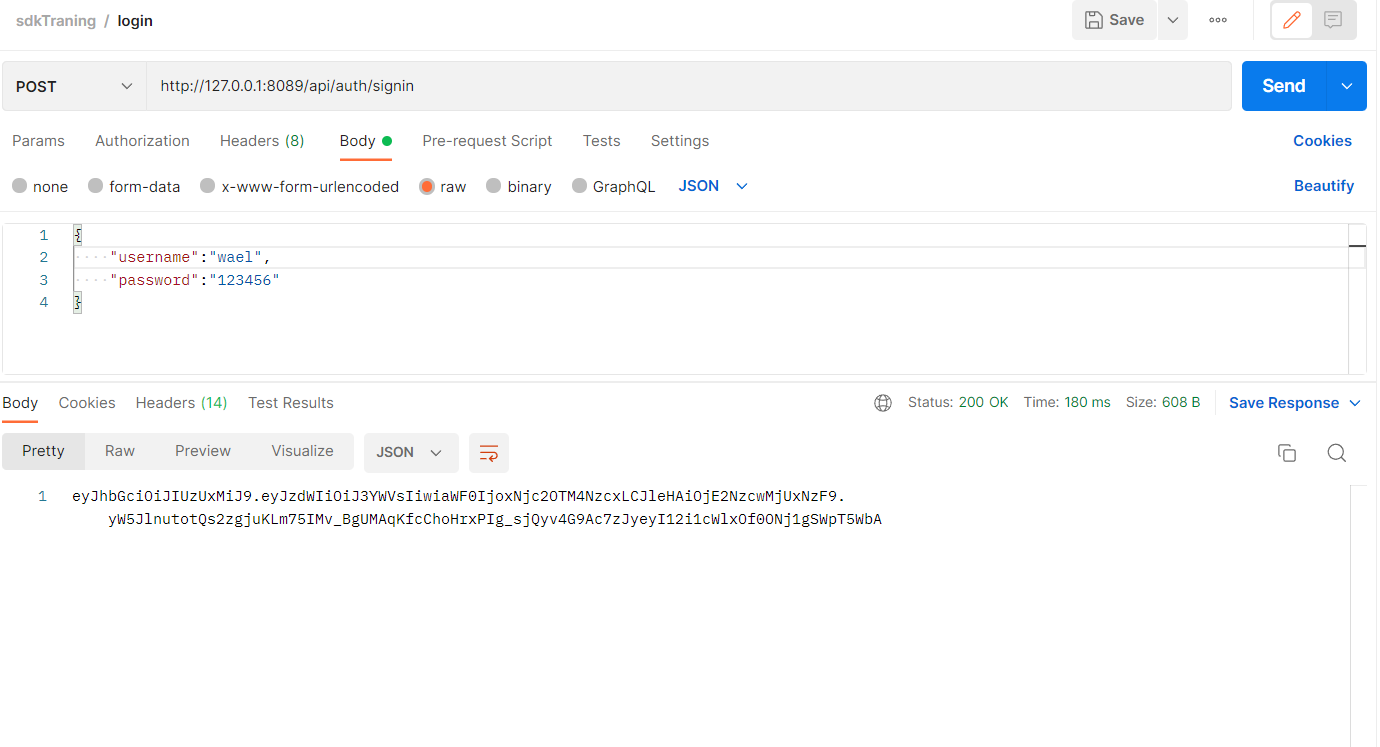1380x747 pixels.
Task: Select the Visualize response view
Action: 302,451
